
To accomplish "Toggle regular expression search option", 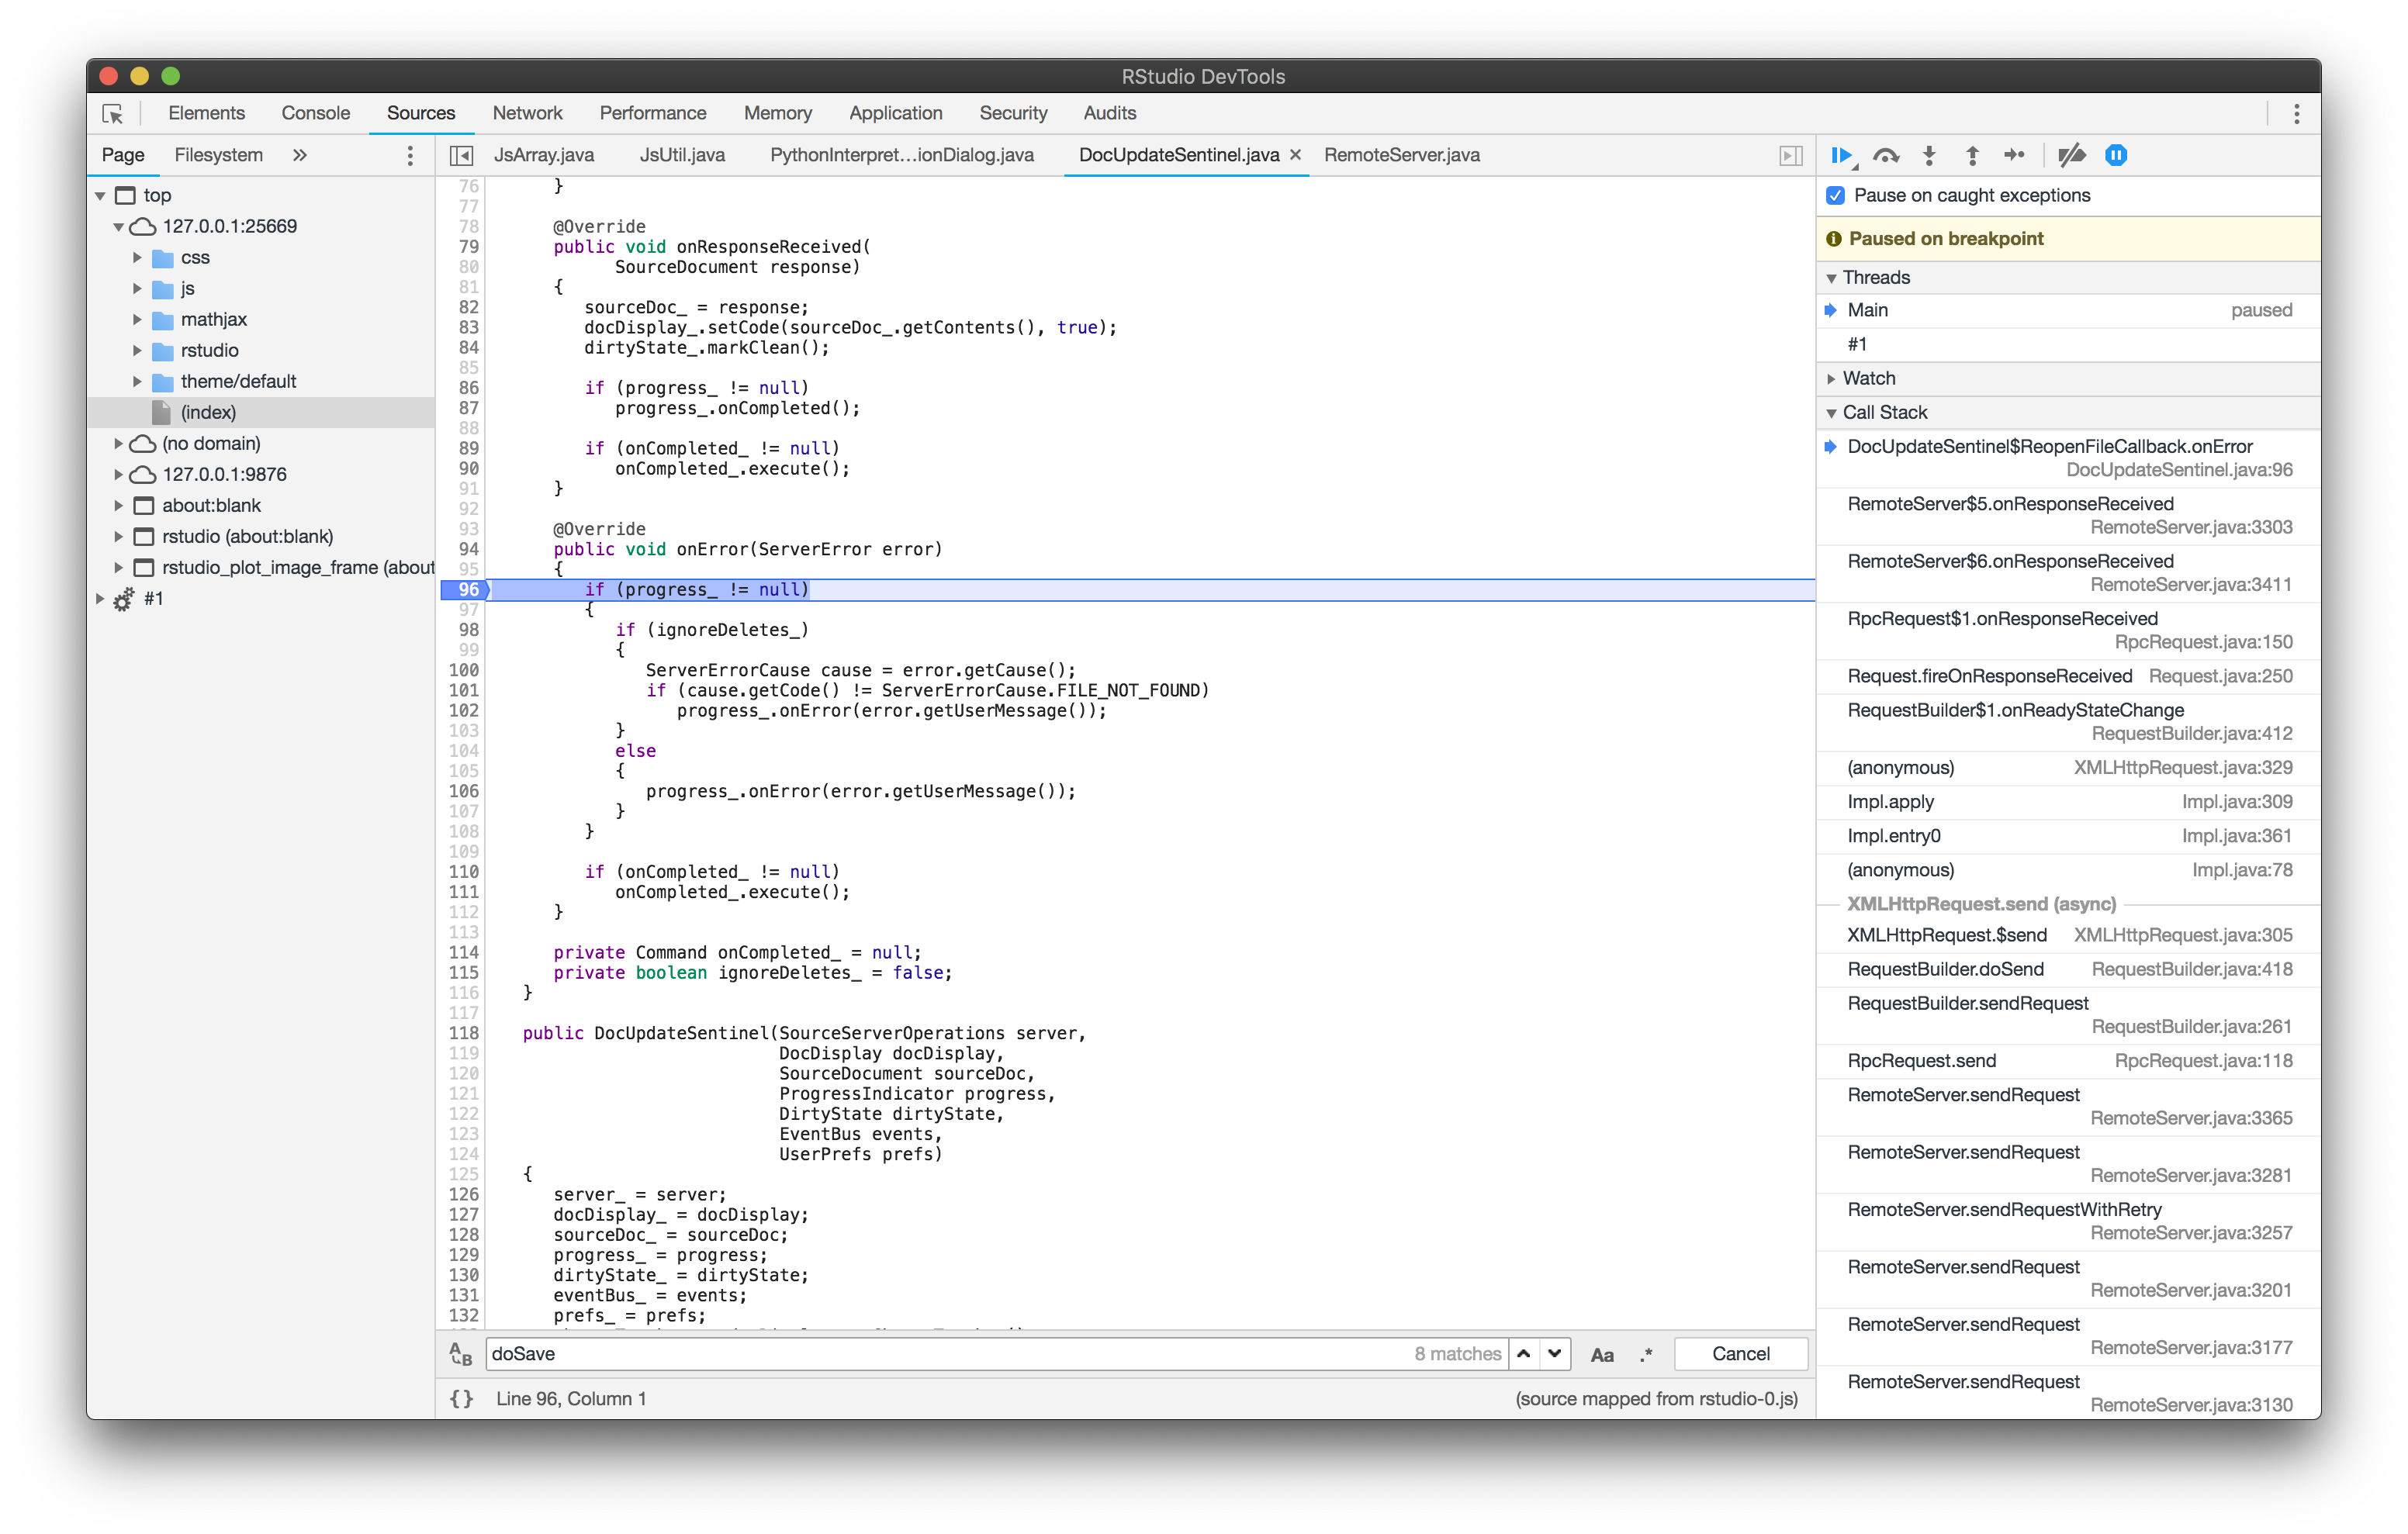I will pyautogui.click(x=1646, y=1354).
